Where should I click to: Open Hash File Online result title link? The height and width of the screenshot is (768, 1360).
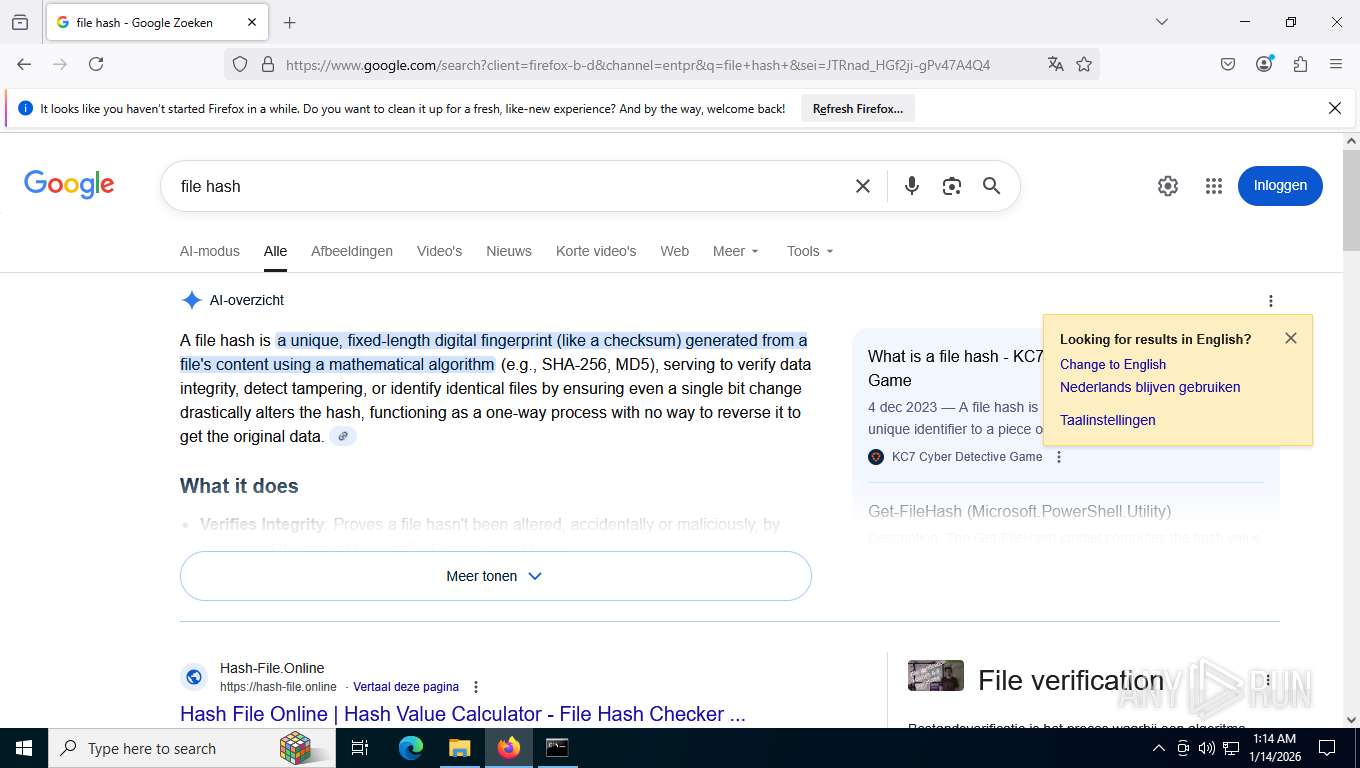(x=463, y=714)
